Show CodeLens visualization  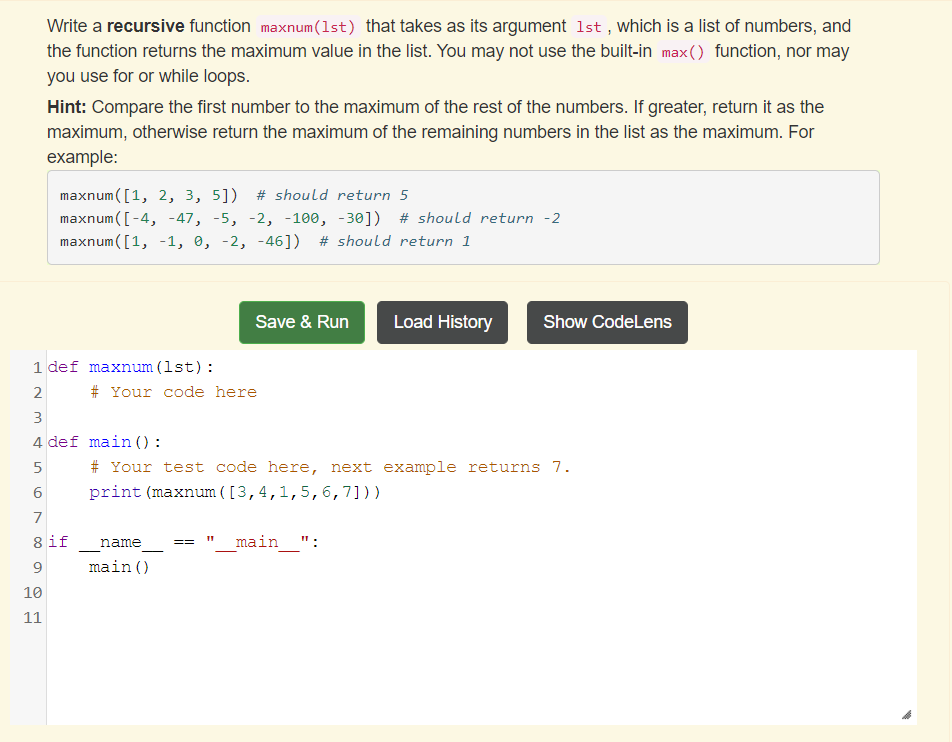607,322
